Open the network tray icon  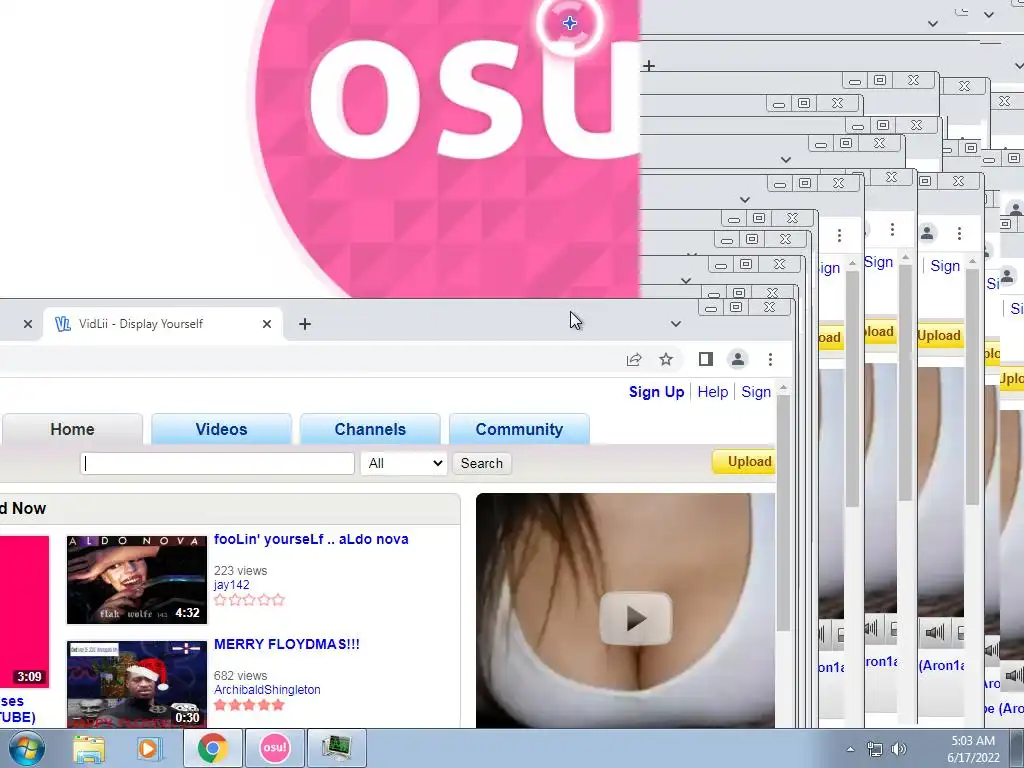(874, 749)
